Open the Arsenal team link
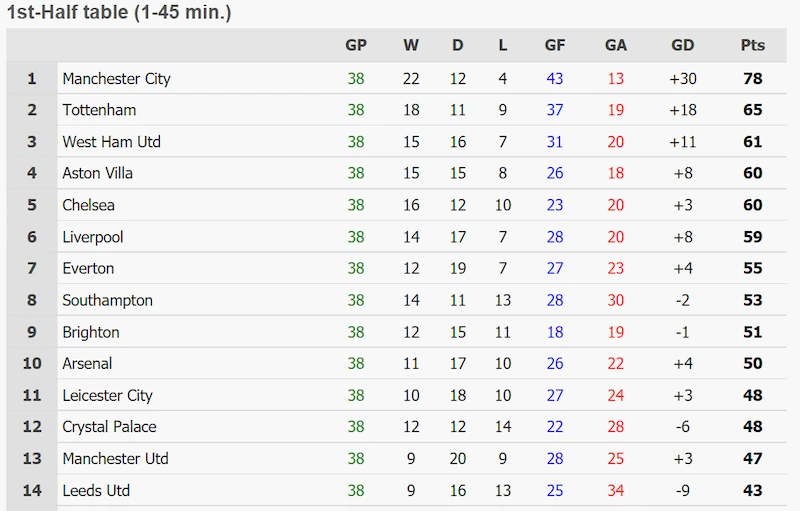Image resolution: width=800 pixels, height=511 pixels. [87, 364]
